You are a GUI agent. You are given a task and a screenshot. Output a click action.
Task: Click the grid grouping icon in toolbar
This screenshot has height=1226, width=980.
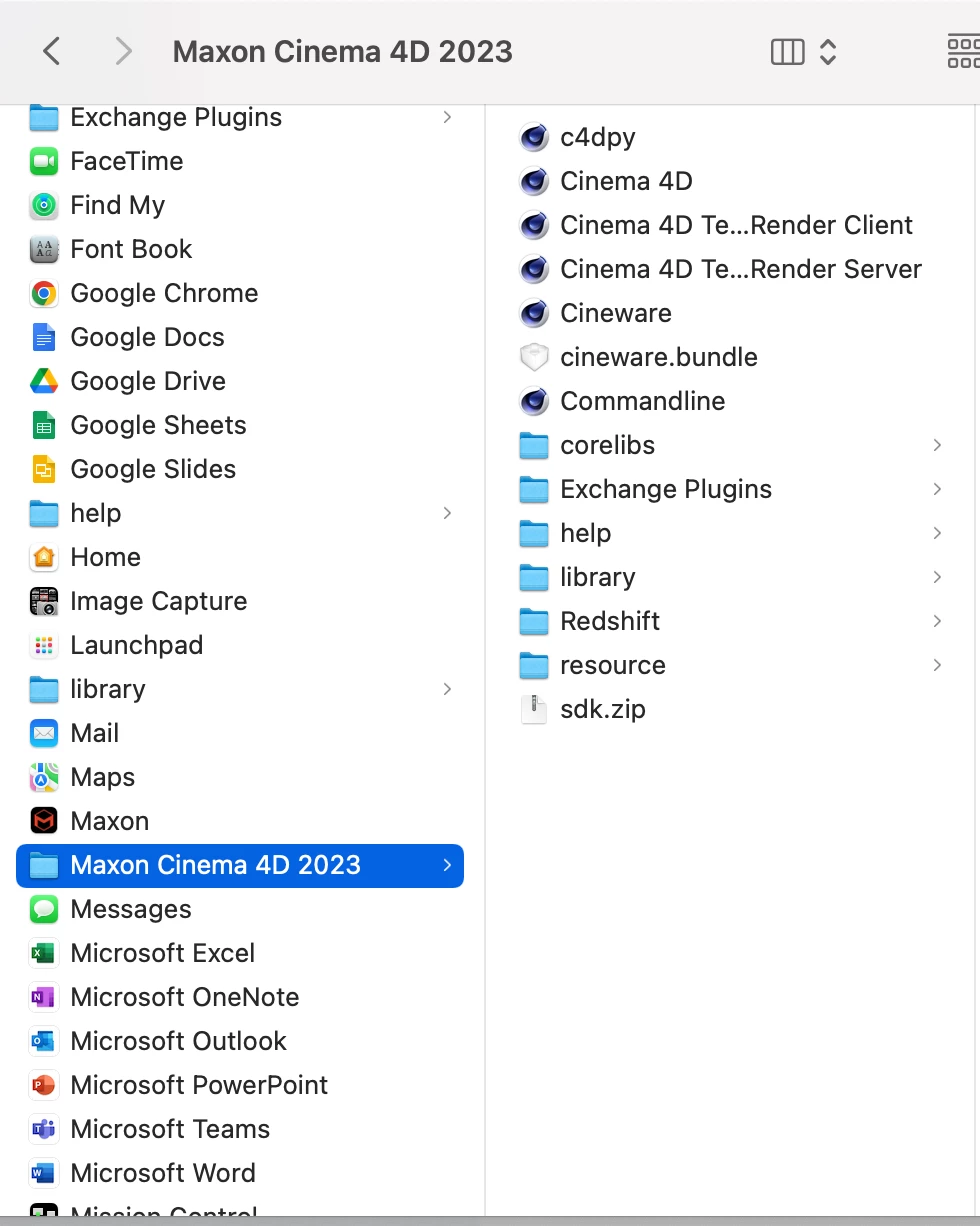click(963, 52)
